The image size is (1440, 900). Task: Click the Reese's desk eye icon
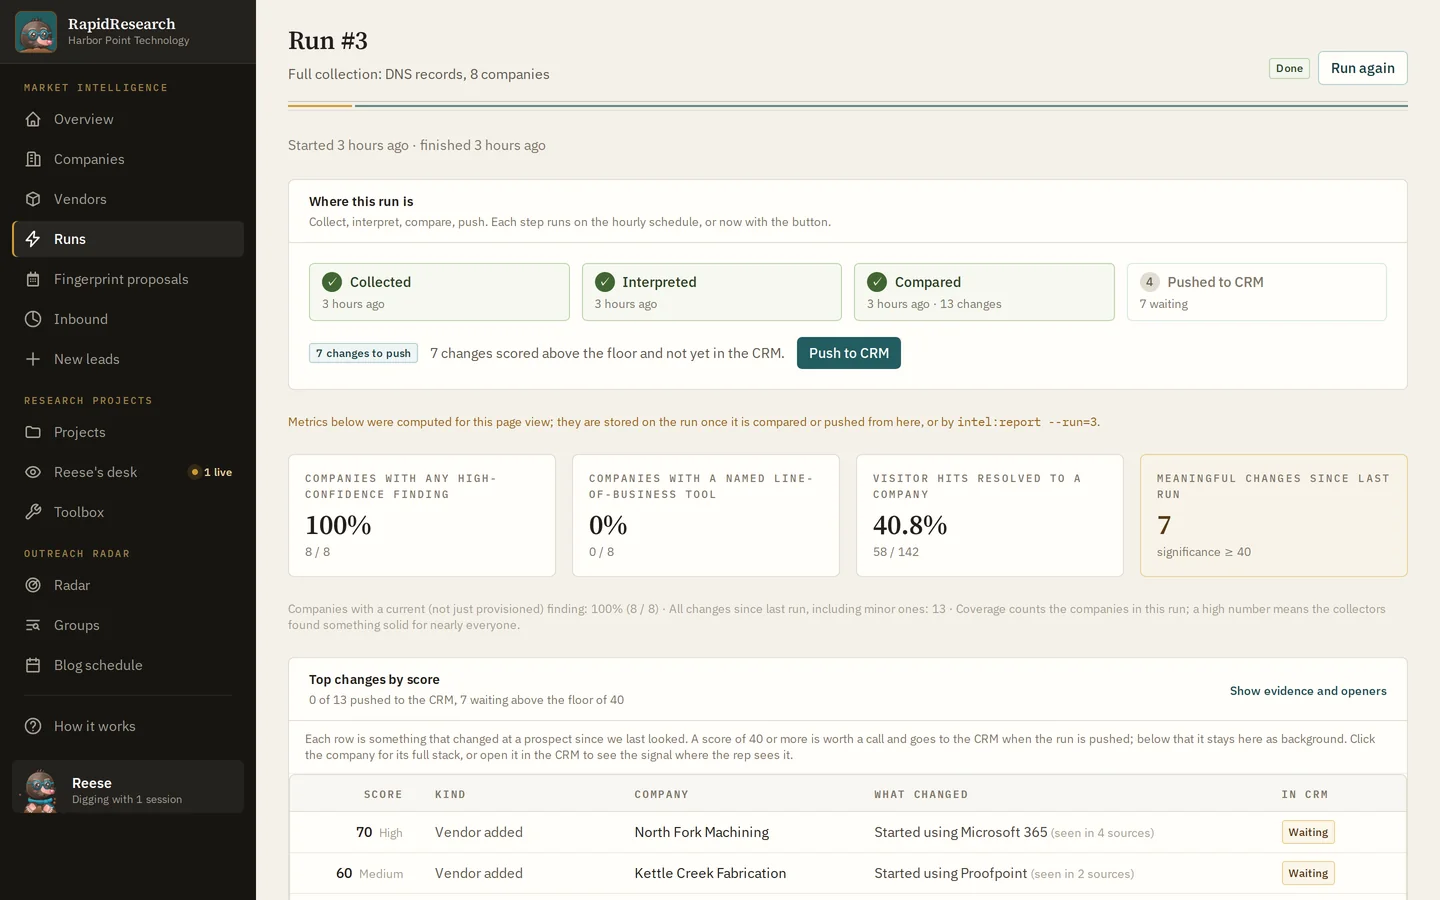coord(33,472)
